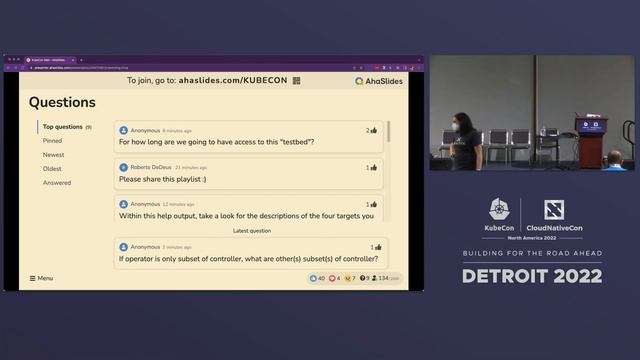Switch to the Answered questions filter

(57, 183)
